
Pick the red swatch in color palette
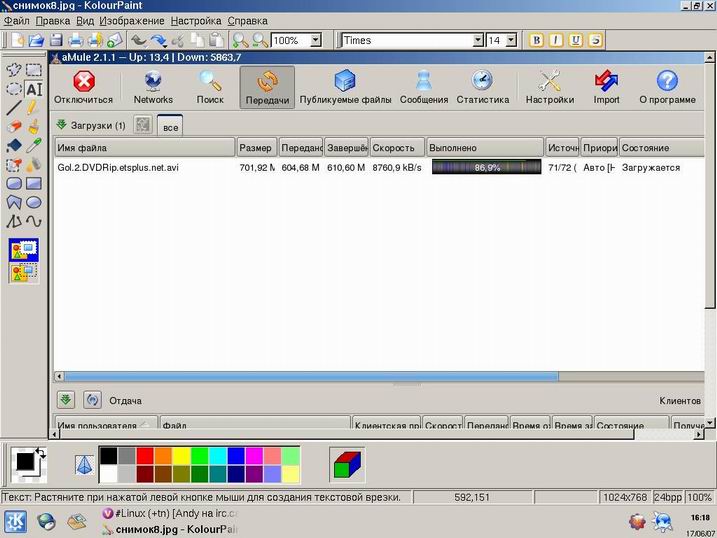tap(144, 455)
